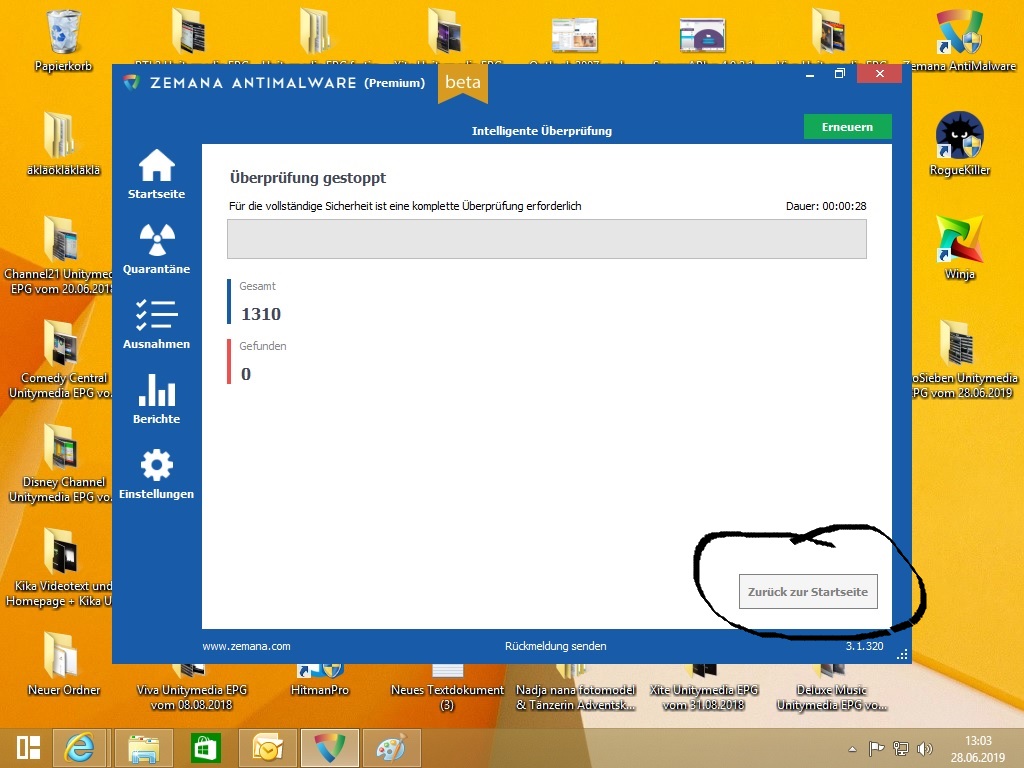Screen dimensions: 1024x768
Task: Select Papierkorb recycle bin desktop icon
Action: coord(63,40)
